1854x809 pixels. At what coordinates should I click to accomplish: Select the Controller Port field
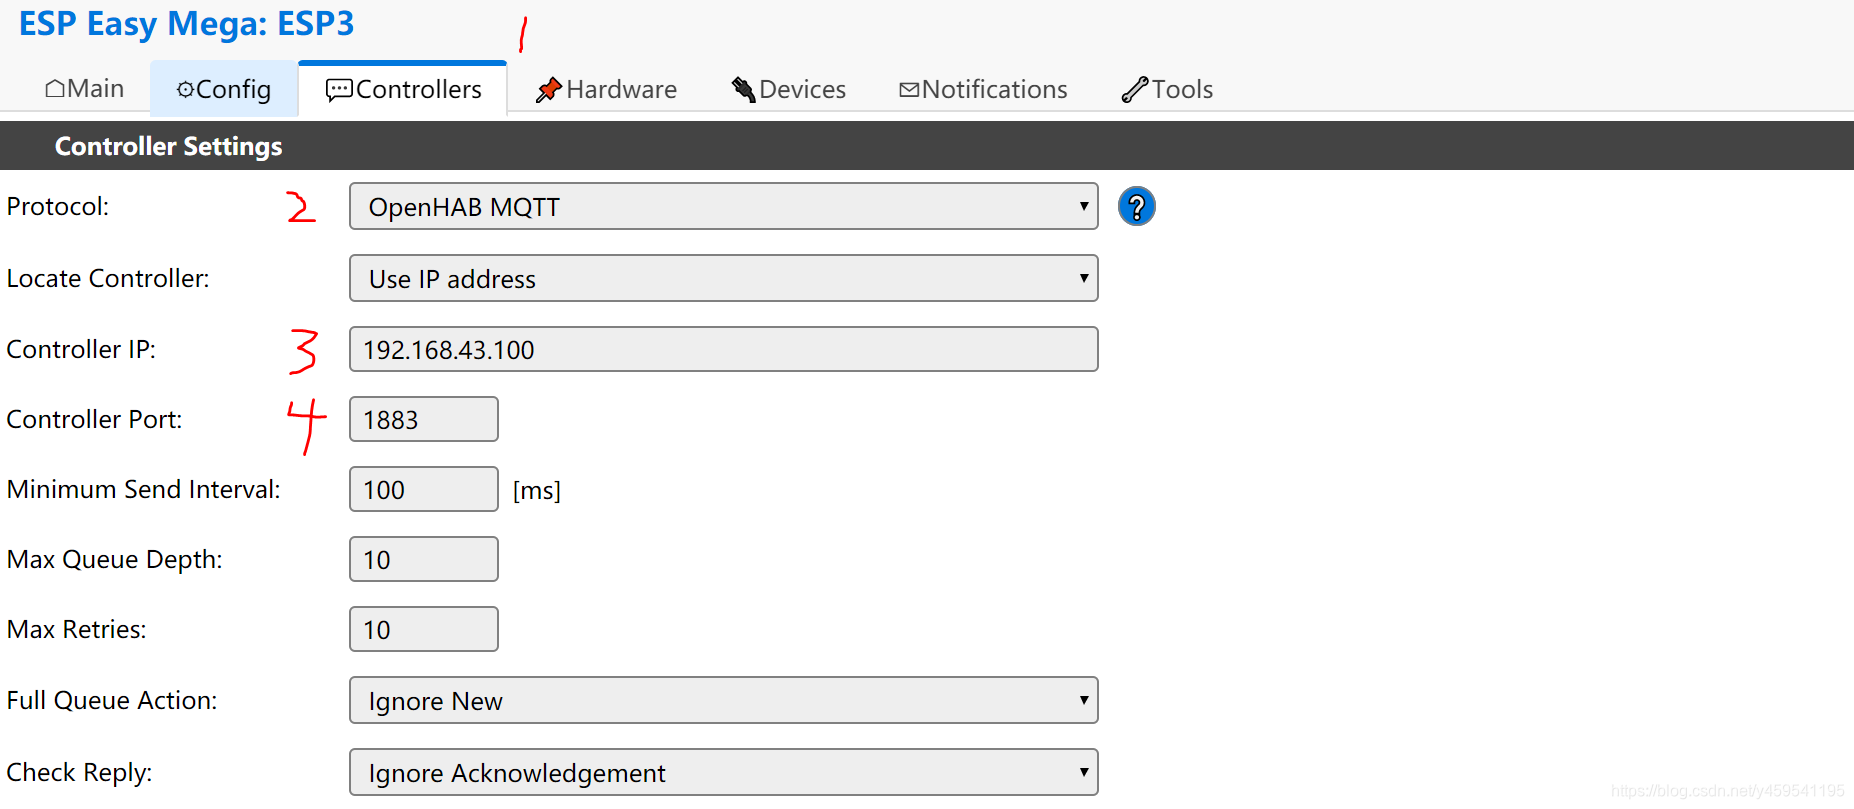tap(423, 419)
